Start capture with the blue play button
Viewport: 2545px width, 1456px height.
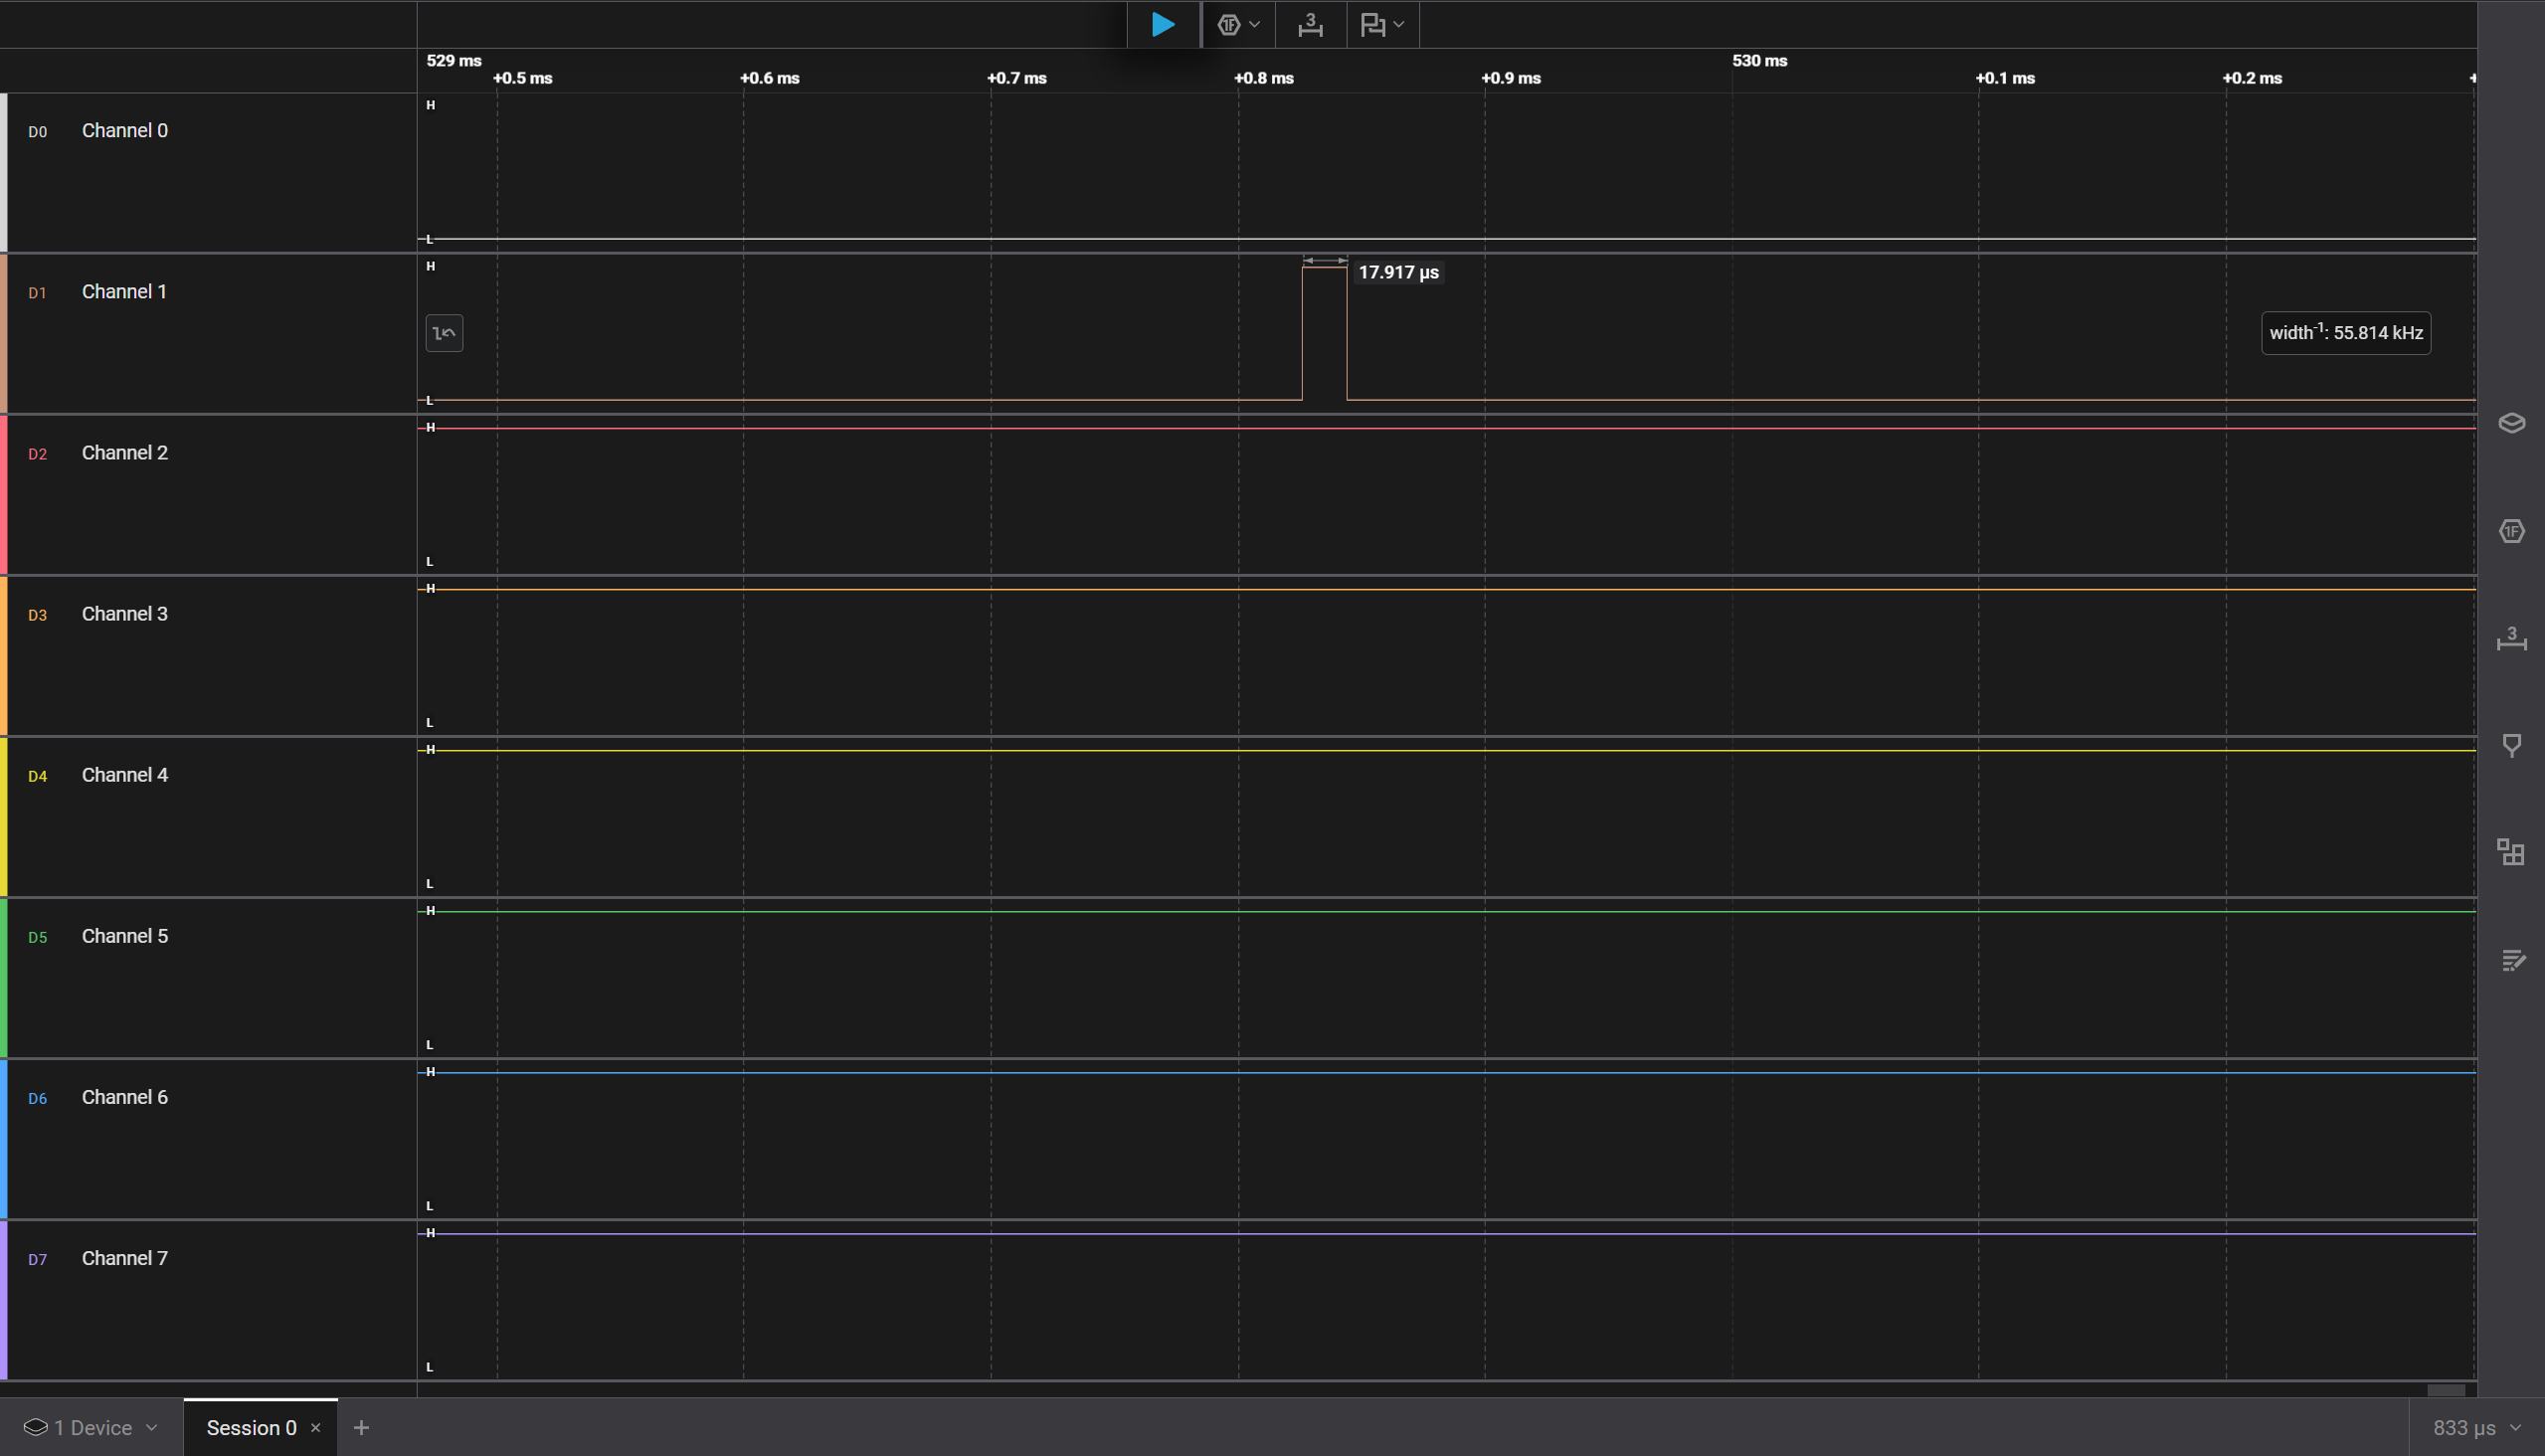pyautogui.click(x=1162, y=24)
